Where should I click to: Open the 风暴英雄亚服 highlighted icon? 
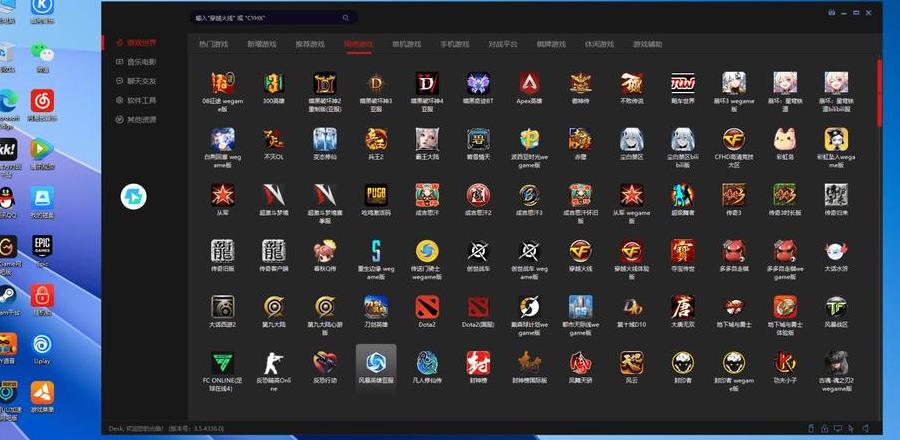376,363
